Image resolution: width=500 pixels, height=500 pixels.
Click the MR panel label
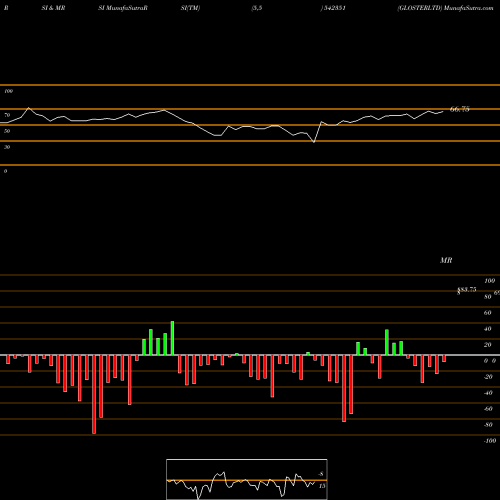[446, 260]
